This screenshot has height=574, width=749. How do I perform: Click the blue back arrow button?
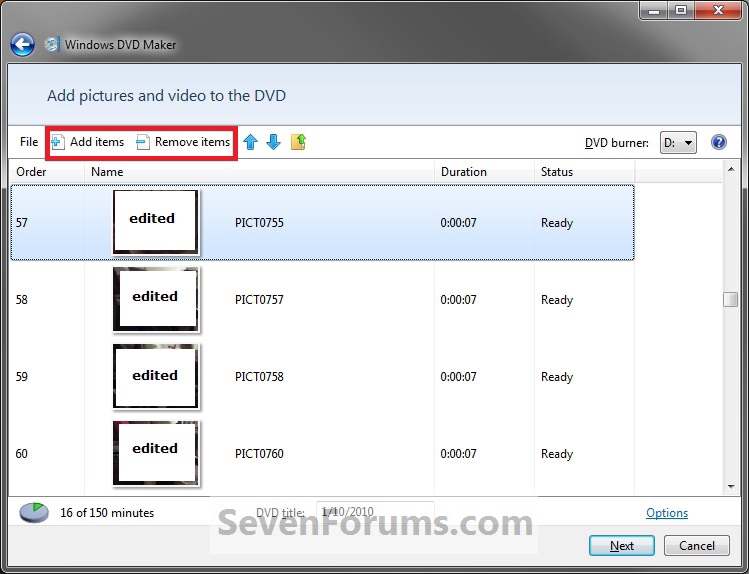pyautogui.click(x=22, y=45)
